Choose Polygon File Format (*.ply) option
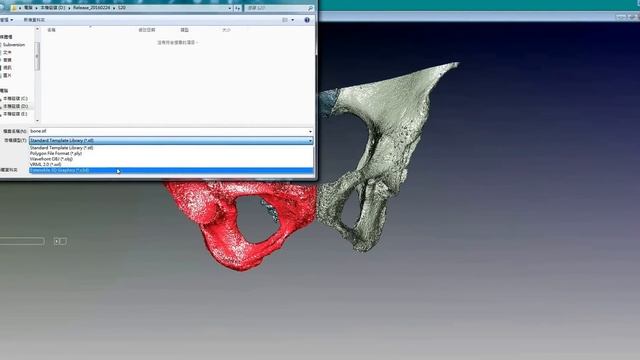640x360 pixels. click(x=171, y=153)
